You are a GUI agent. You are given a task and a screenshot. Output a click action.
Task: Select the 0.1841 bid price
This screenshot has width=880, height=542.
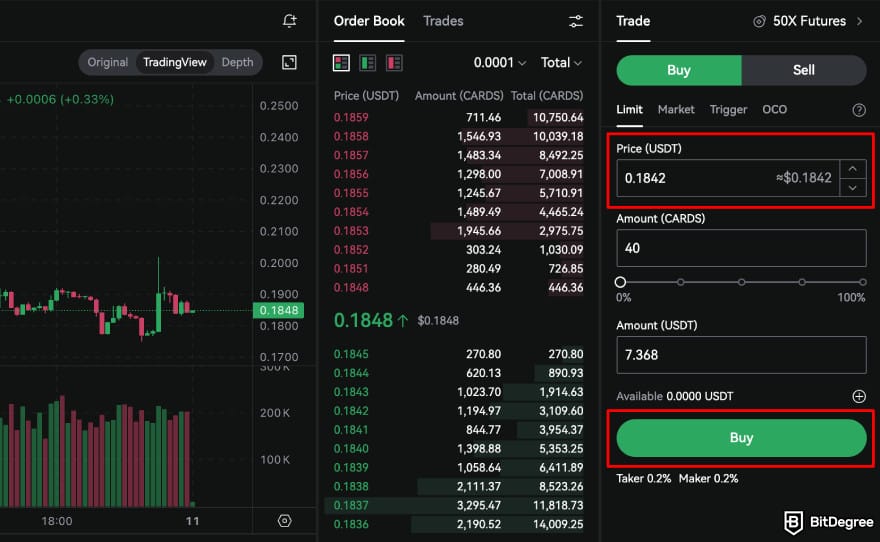351,430
